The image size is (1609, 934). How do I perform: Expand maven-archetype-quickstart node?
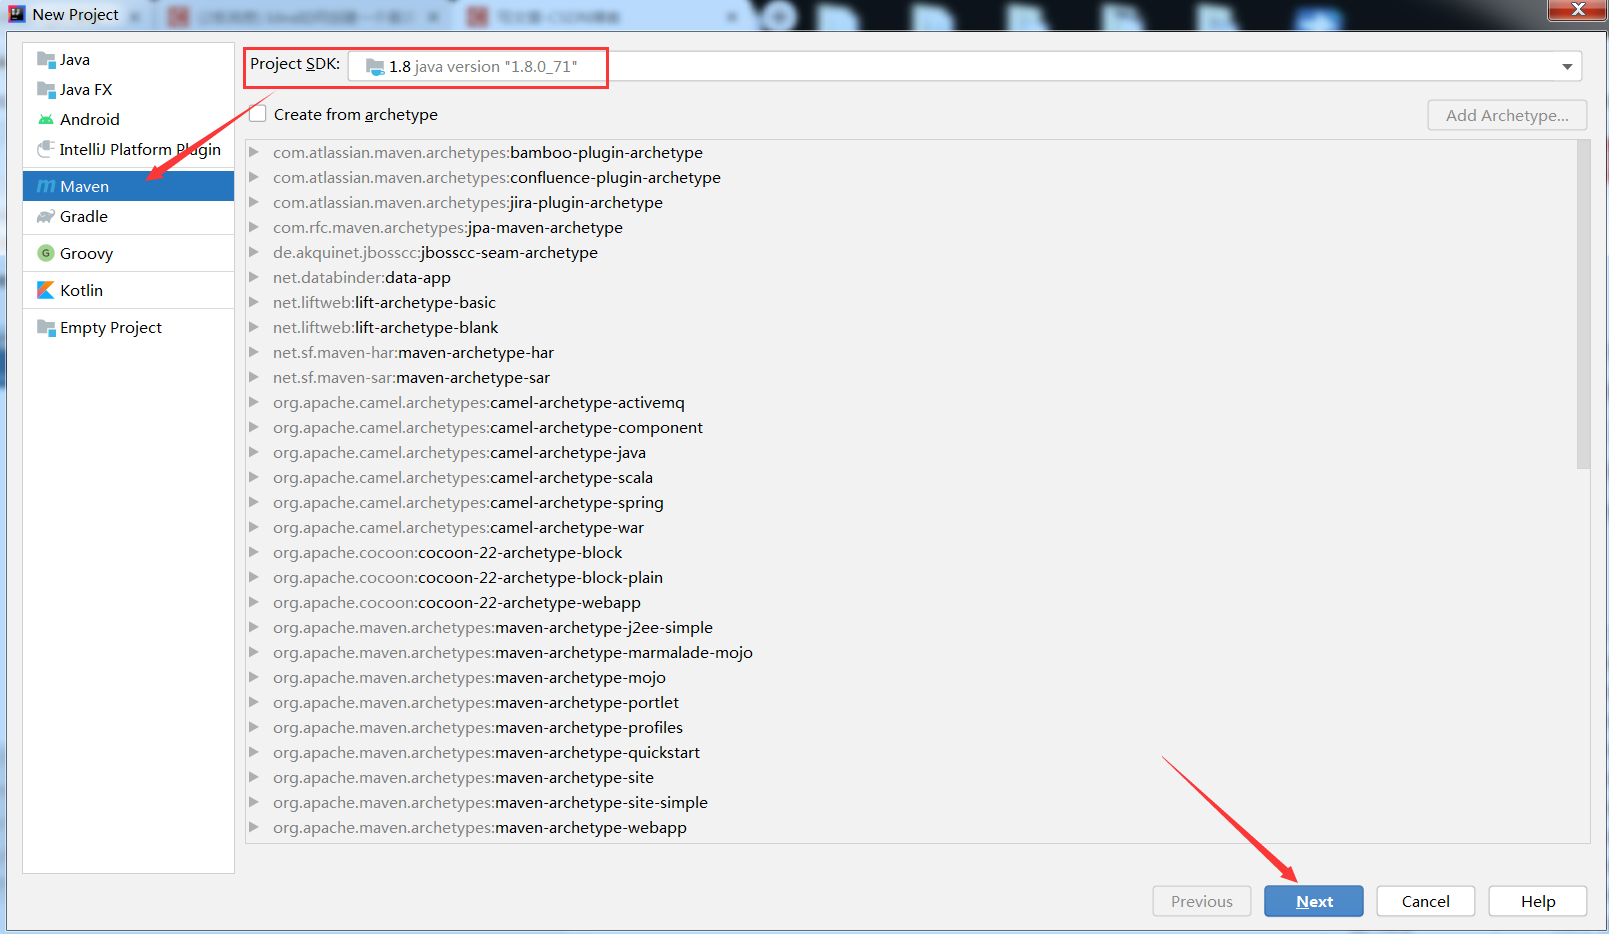254,752
